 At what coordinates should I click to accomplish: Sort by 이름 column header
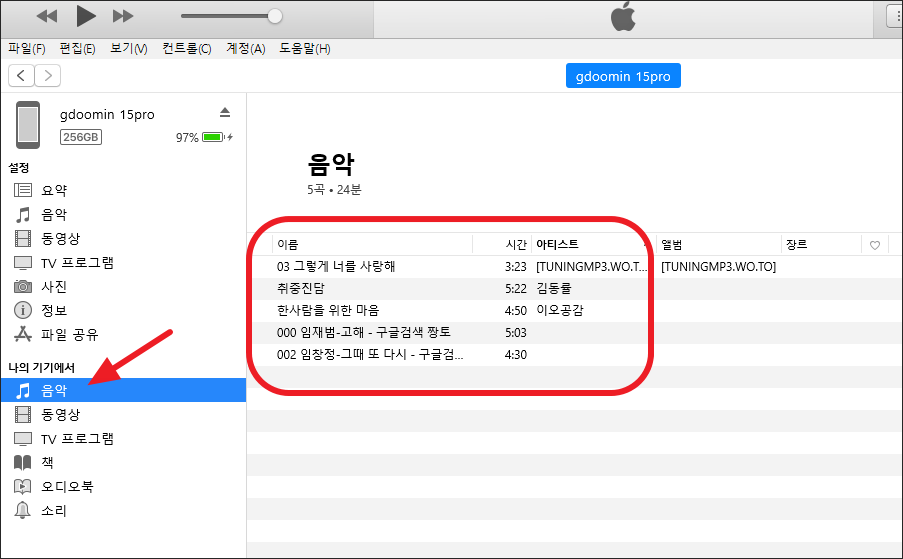pos(372,245)
